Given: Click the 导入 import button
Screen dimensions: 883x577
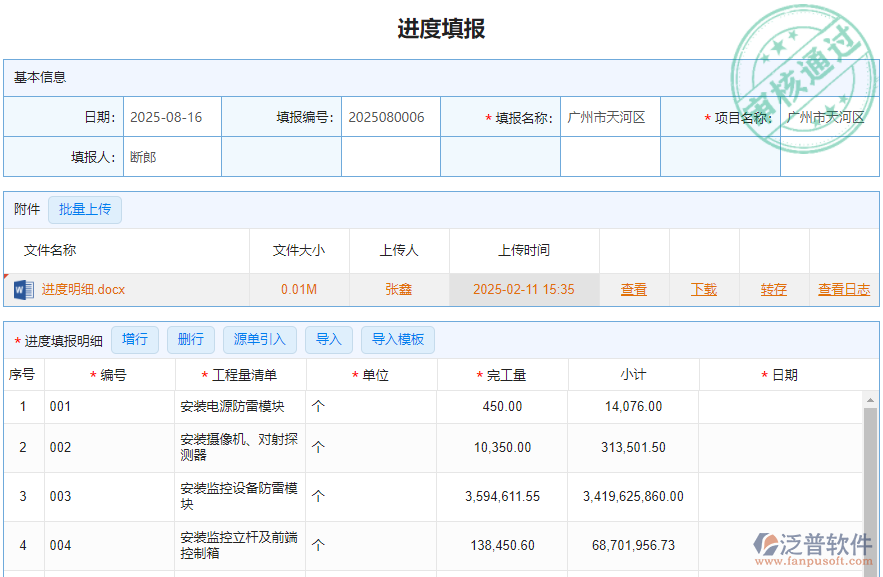Looking at the screenshot, I should 329,339.
